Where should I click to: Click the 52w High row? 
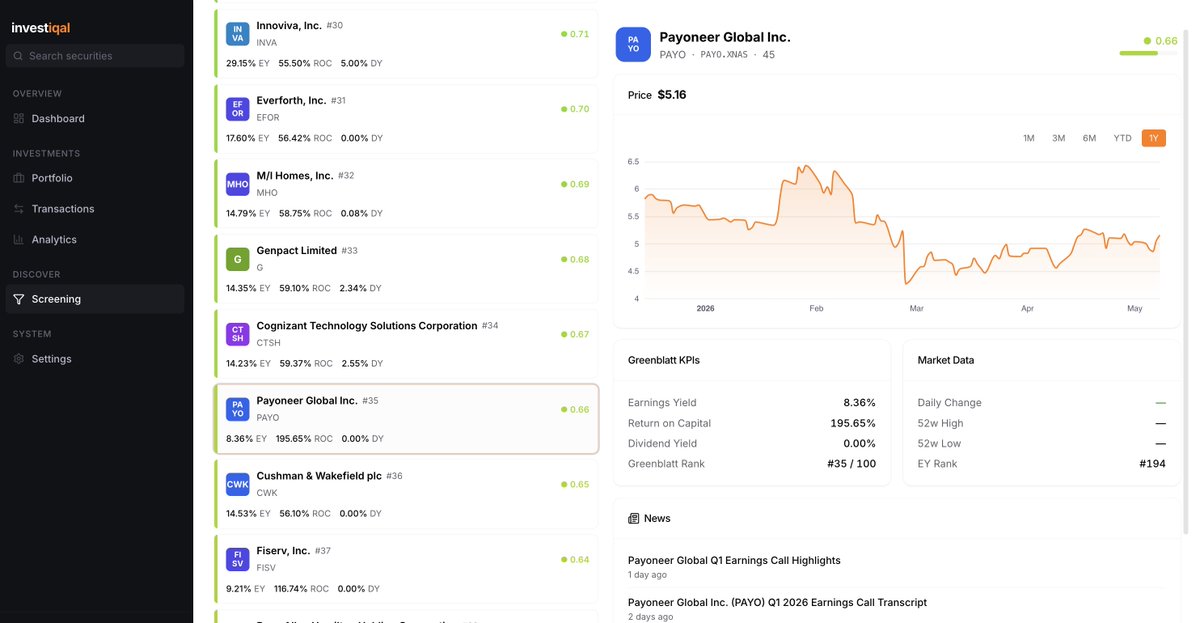1042,423
